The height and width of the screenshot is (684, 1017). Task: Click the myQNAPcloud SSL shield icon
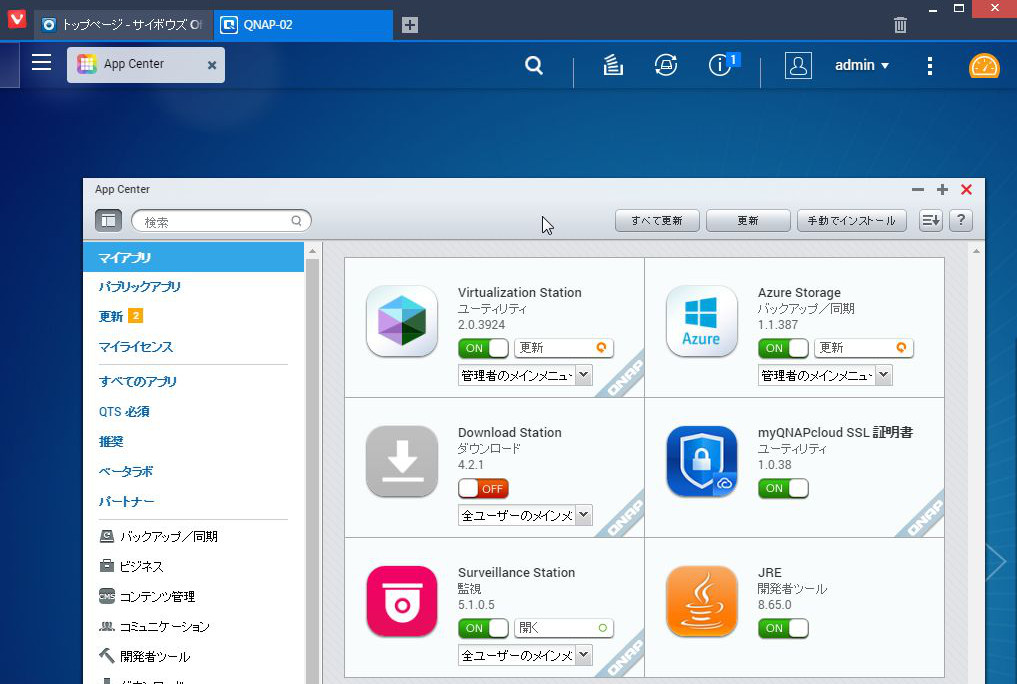click(x=702, y=461)
